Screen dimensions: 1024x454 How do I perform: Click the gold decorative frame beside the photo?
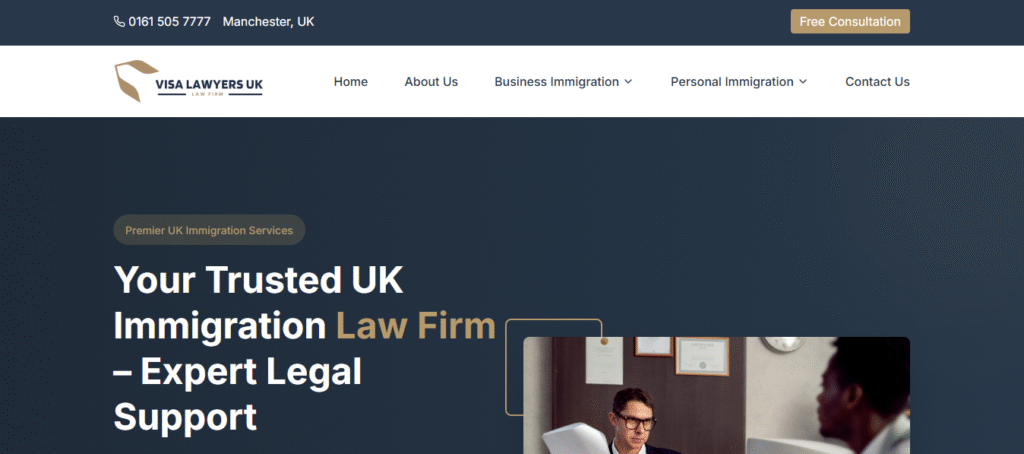tap(554, 367)
